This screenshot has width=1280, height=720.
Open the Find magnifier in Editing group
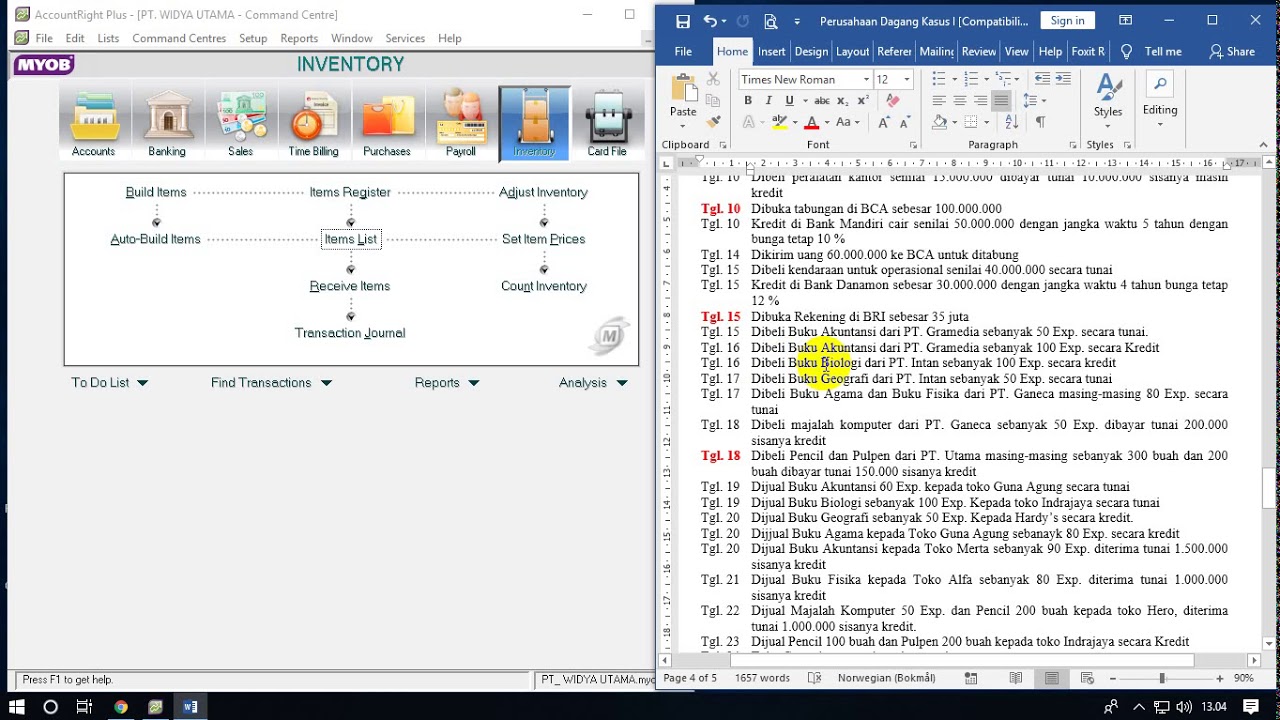(x=1160, y=84)
